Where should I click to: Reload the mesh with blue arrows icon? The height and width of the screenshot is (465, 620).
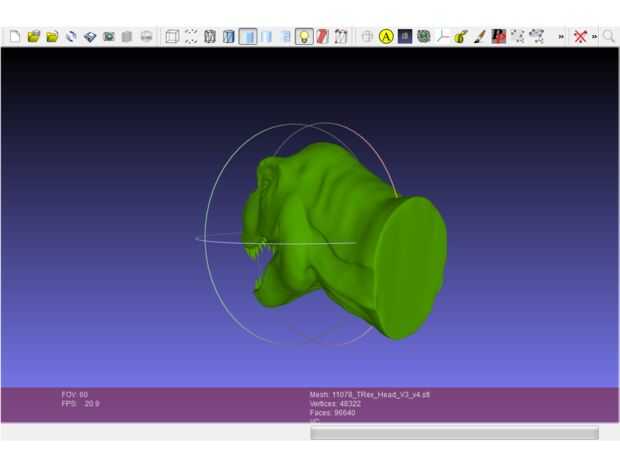tap(71, 37)
